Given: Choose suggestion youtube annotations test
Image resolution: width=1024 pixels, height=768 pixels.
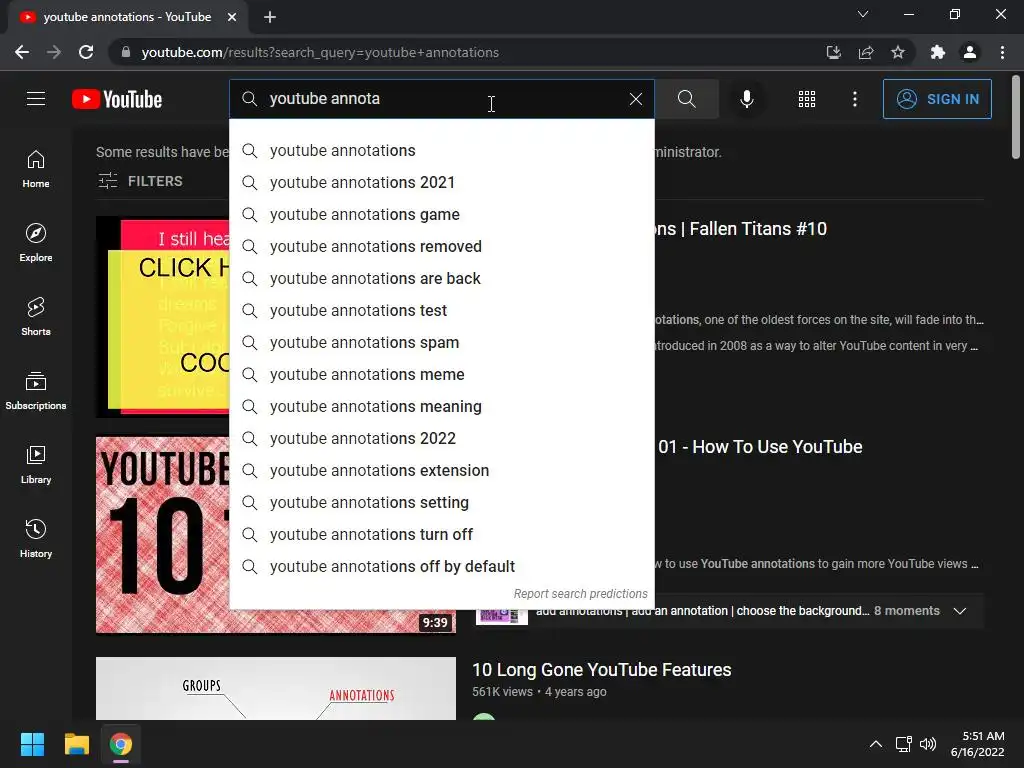Looking at the screenshot, I should (441, 310).
